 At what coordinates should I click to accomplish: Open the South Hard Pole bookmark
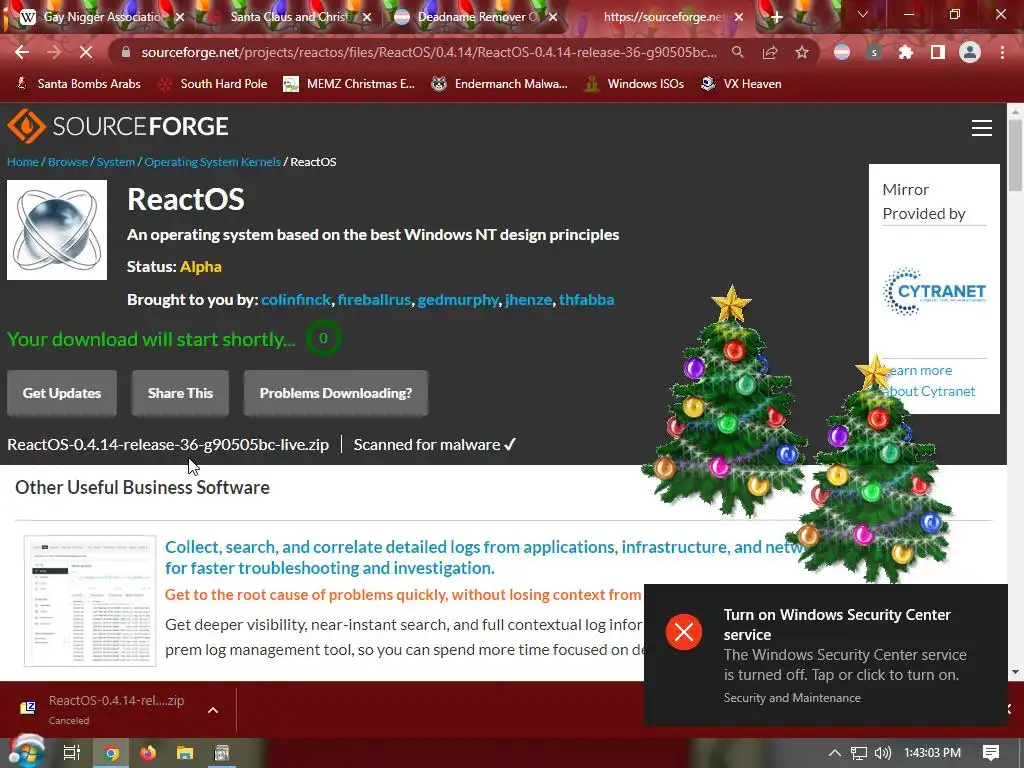pyautogui.click(x=213, y=84)
